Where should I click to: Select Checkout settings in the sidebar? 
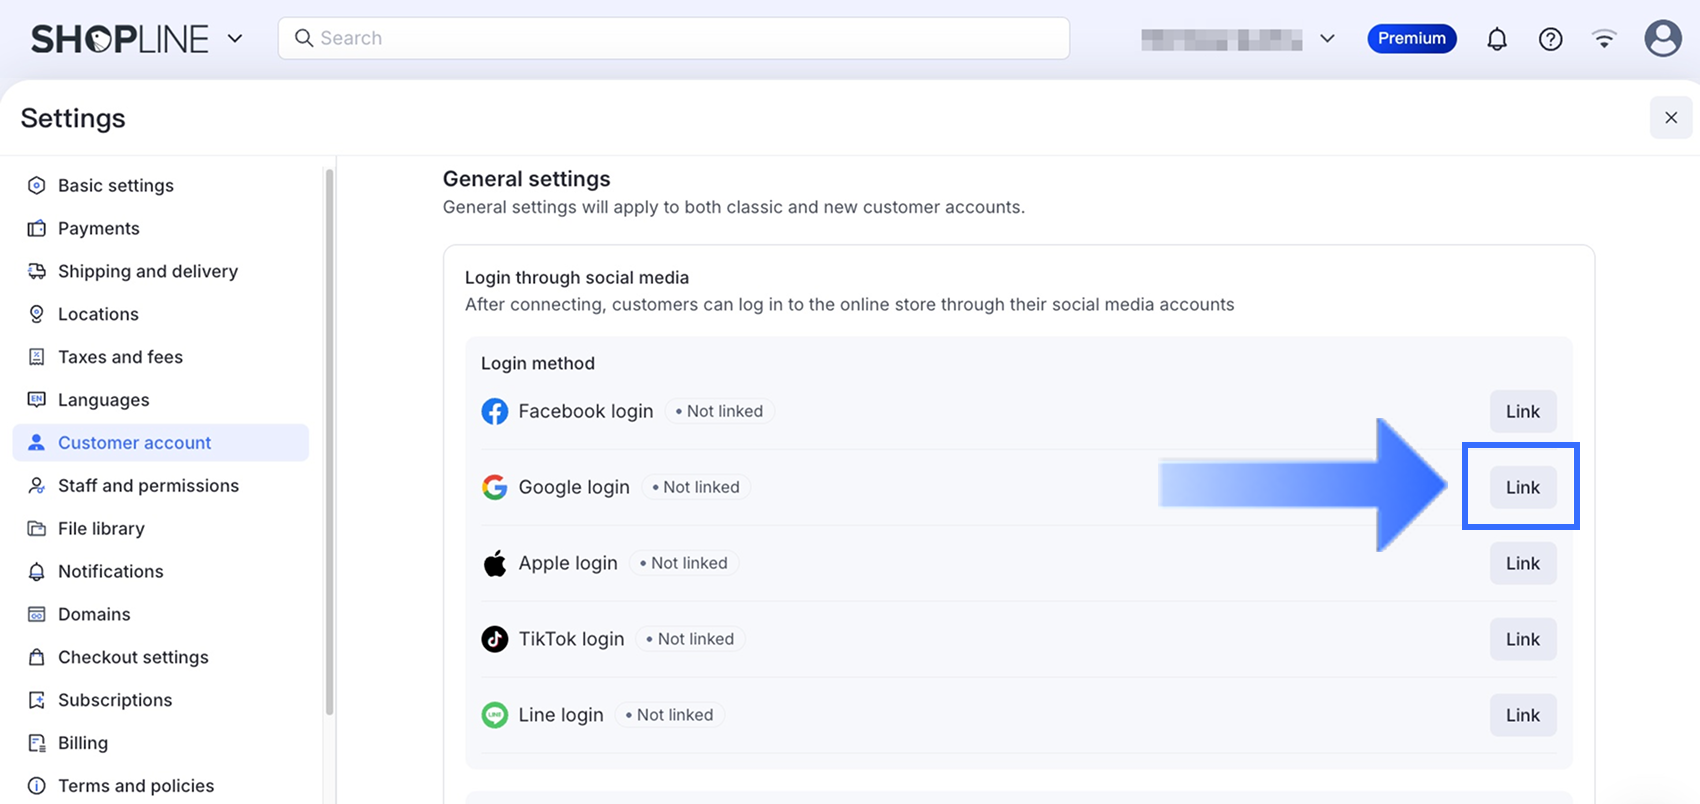coord(133,657)
